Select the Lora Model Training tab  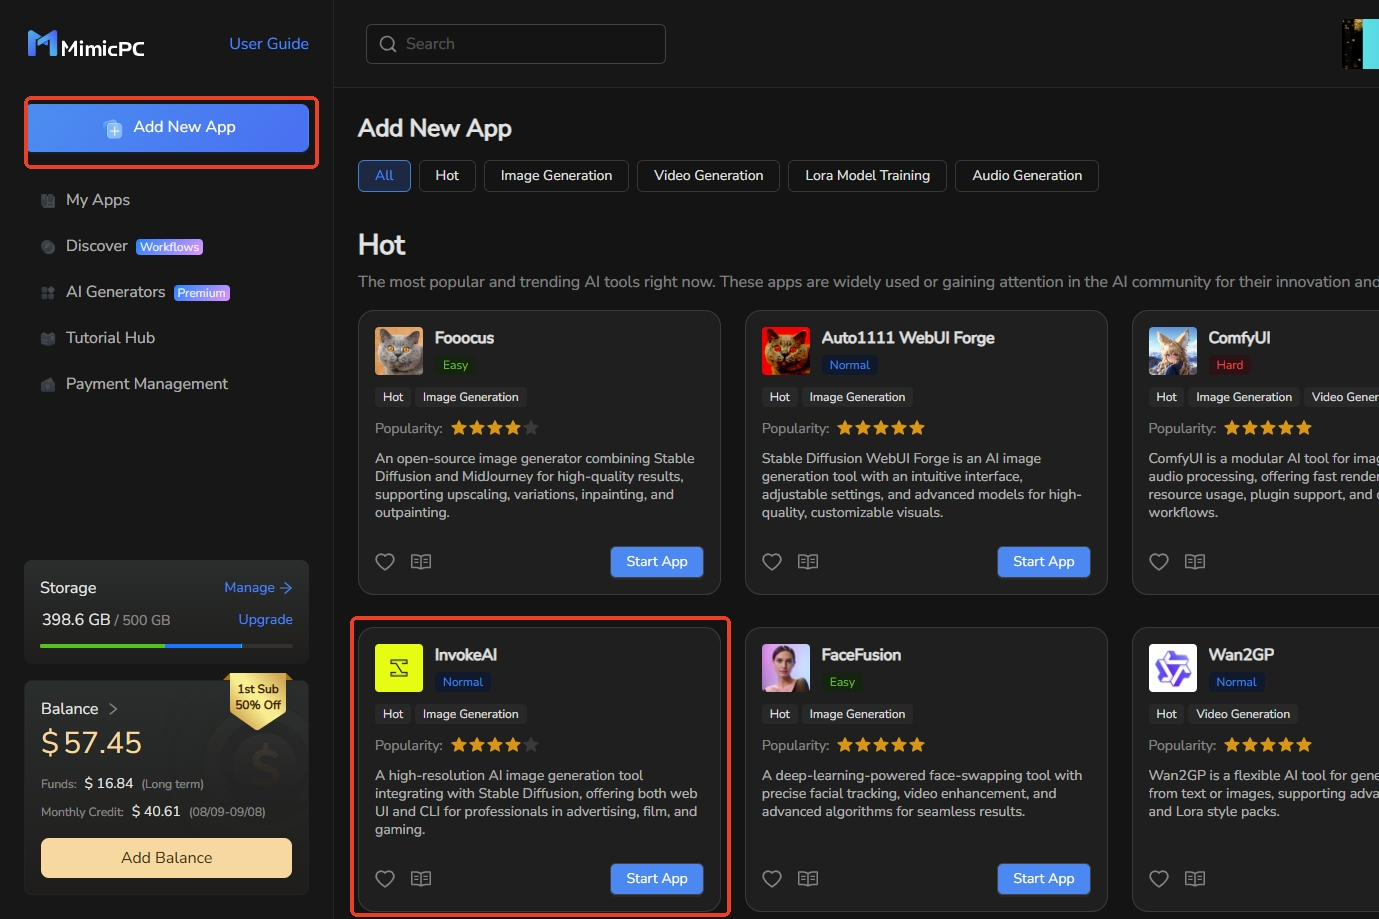click(x=868, y=176)
